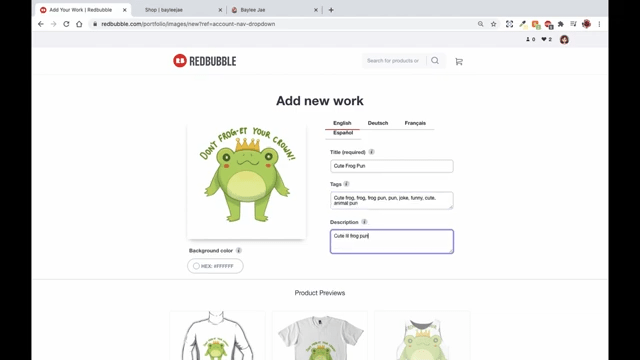
Task: Select the Español language tab
Action: tap(343, 133)
